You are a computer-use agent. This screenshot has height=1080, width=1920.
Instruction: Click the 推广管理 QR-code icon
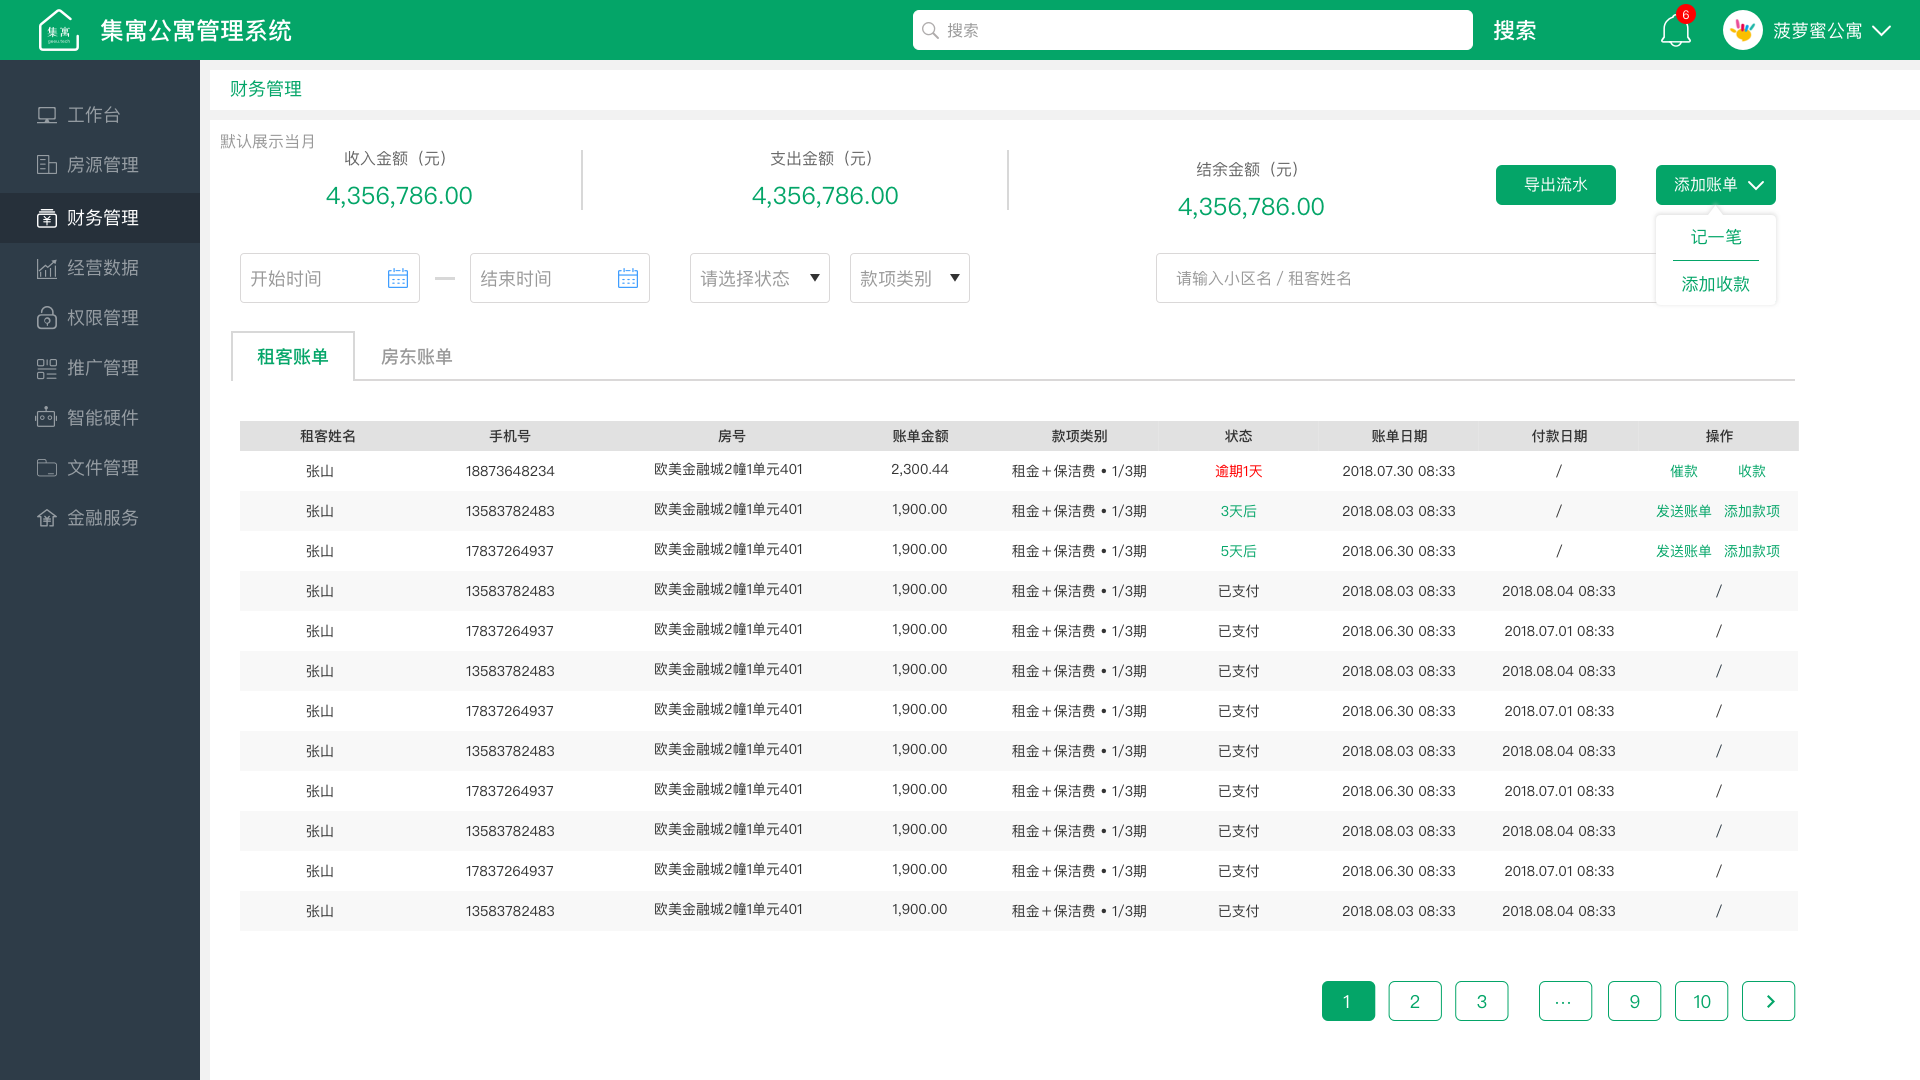tap(47, 368)
